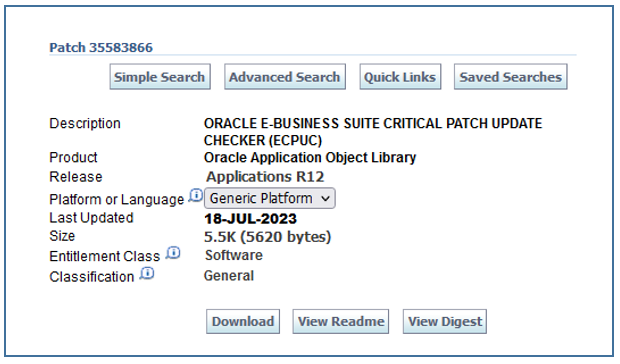Click the Classification info icon
The image size is (620, 364).
click(147, 273)
